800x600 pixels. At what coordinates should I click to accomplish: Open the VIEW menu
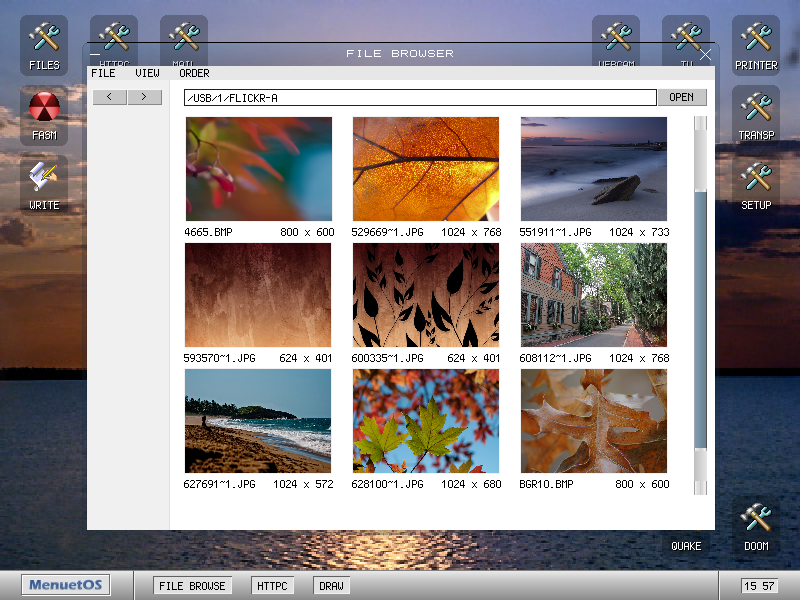coord(147,73)
